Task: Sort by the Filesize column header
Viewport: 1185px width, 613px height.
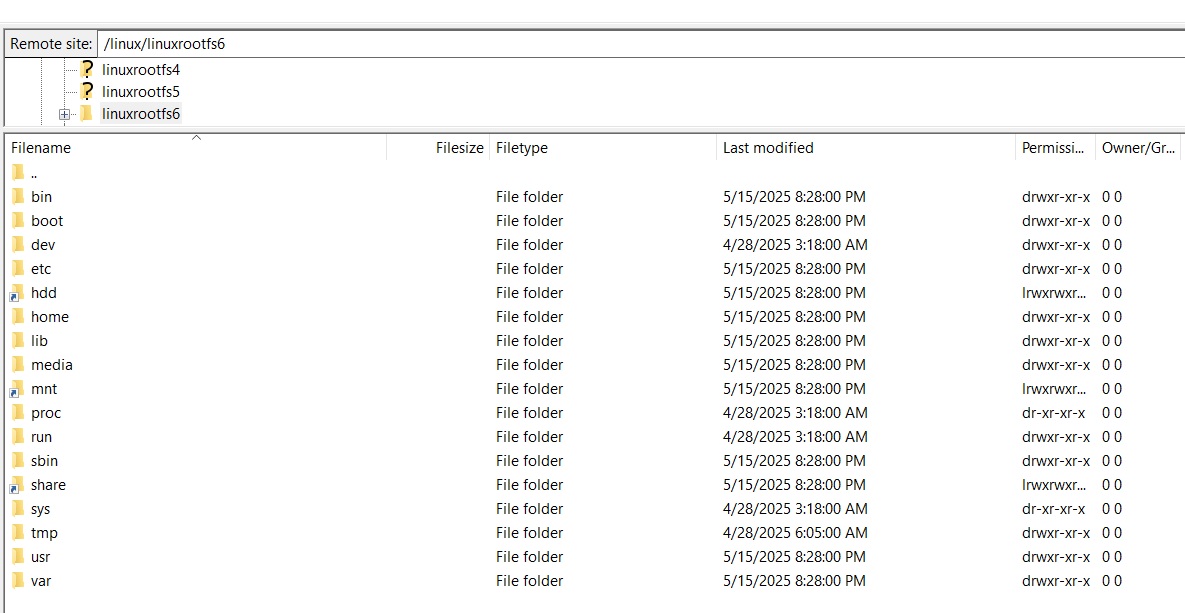Action: click(x=438, y=148)
